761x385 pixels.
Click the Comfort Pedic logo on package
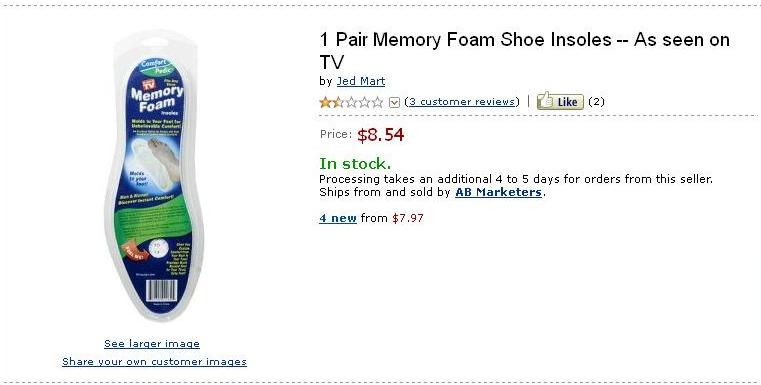click(x=153, y=67)
